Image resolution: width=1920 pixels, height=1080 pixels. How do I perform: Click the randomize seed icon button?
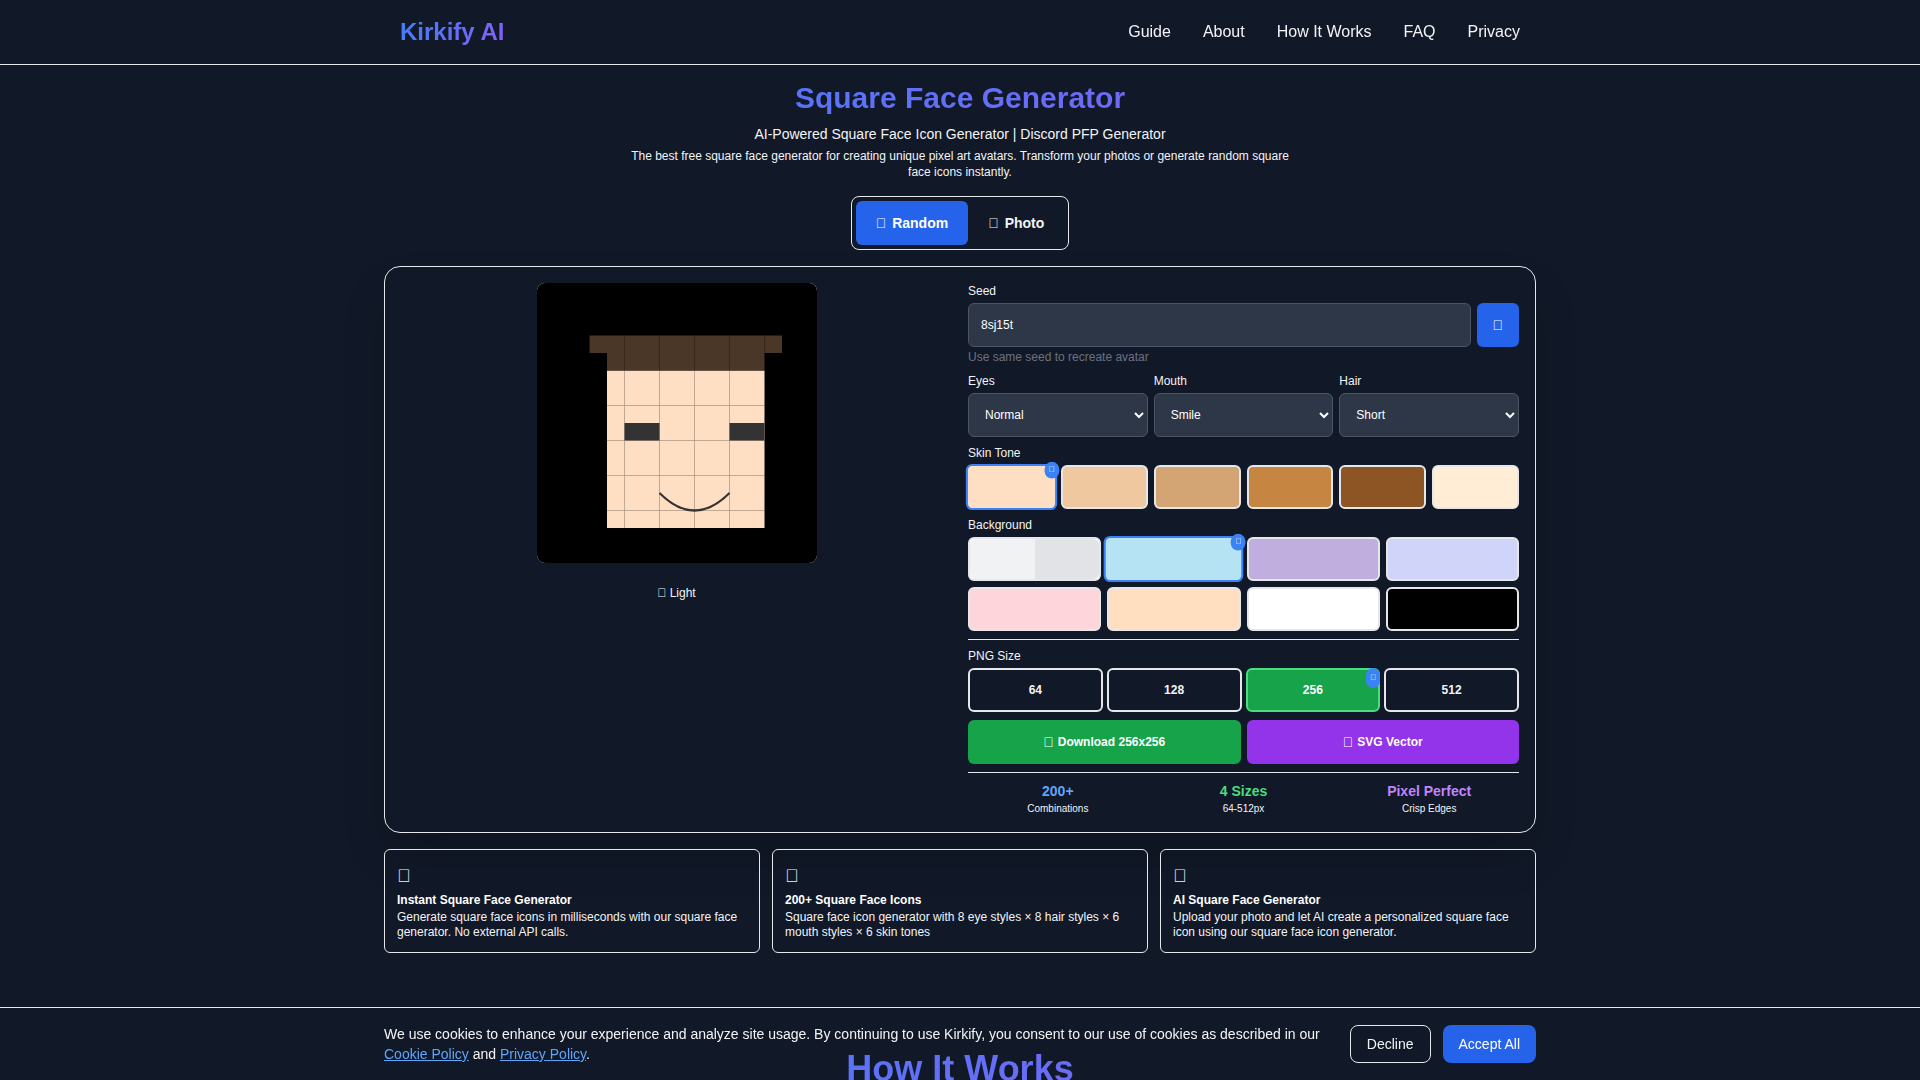tap(1497, 325)
